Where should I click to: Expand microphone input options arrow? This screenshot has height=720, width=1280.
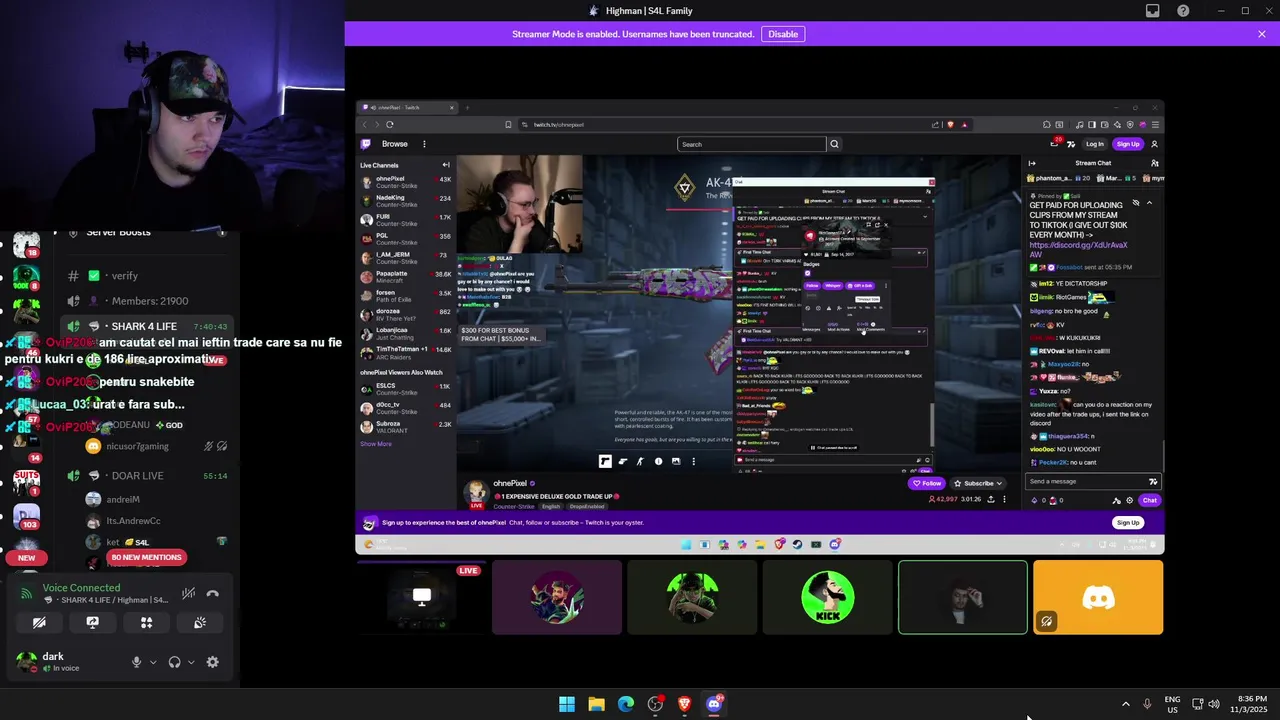153,662
